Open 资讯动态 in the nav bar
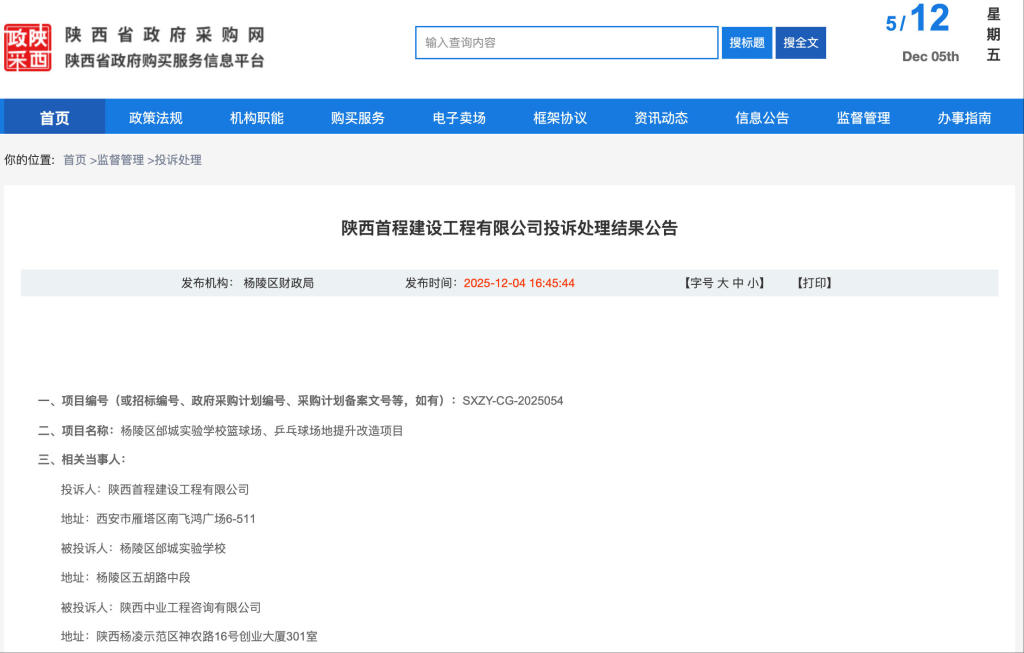Image resolution: width=1024 pixels, height=653 pixels. [661, 118]
